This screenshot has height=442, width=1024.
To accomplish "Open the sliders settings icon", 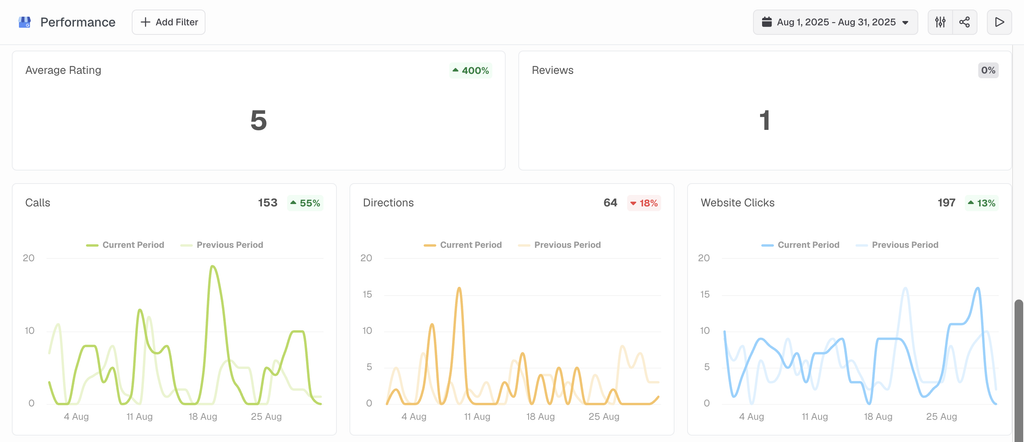I will click(x=940, y=22).
